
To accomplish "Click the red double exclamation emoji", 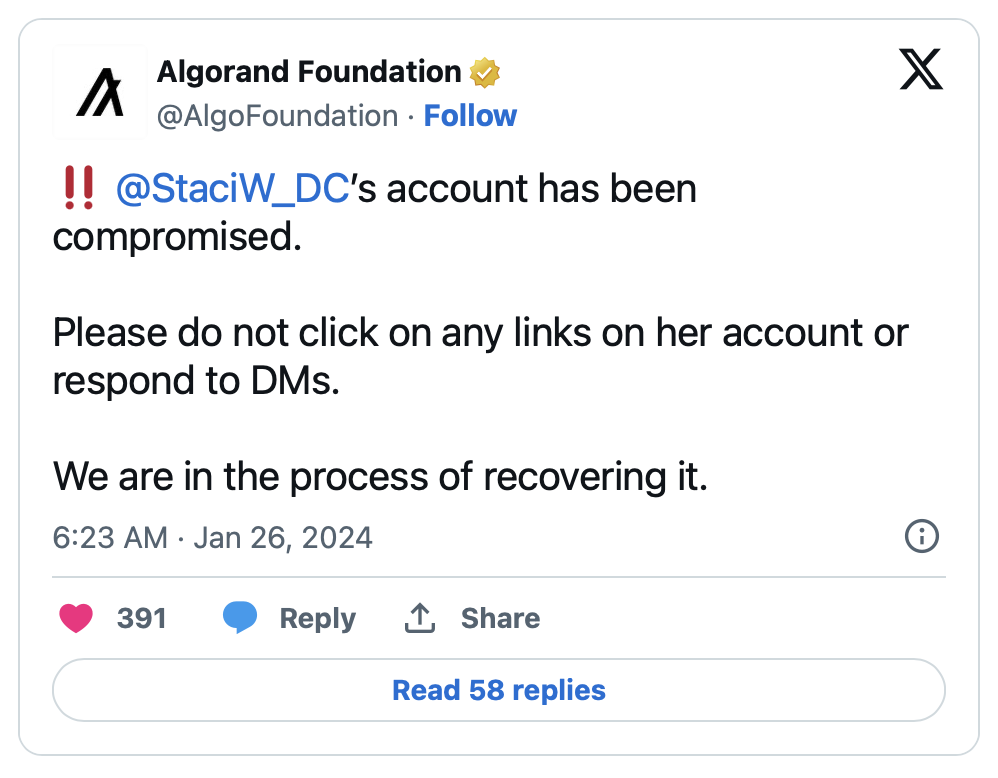I will coord(78,188).
